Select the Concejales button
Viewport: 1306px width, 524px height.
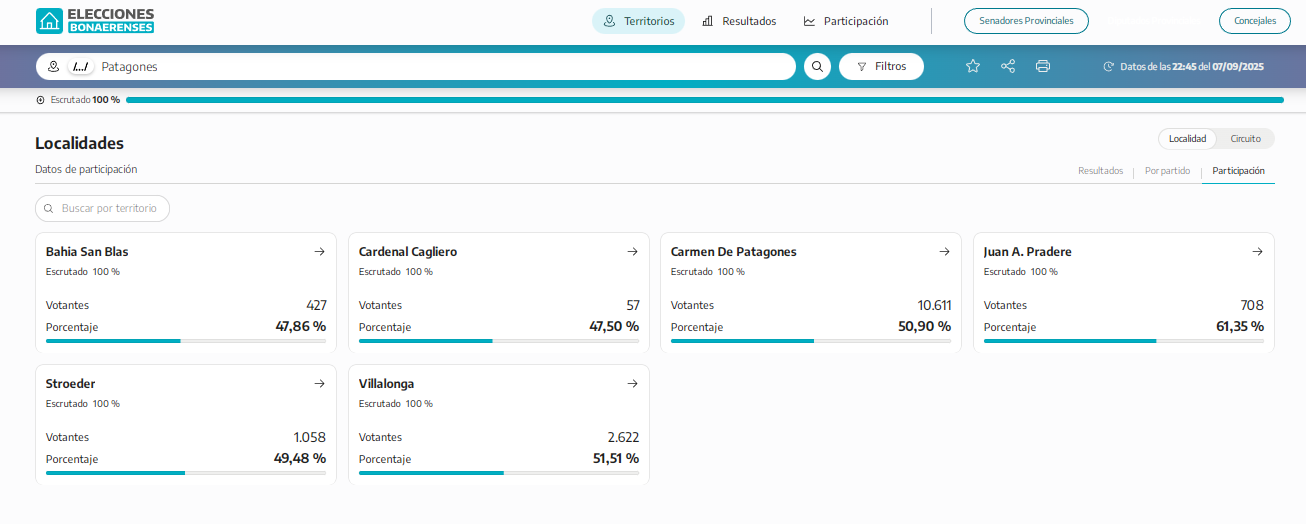1254,21
